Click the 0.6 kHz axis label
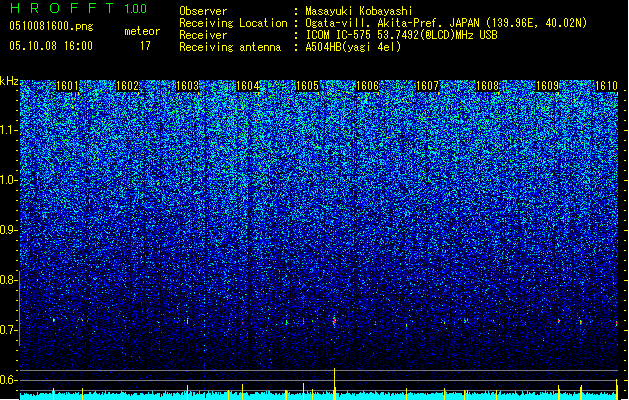 click(x=8, y=380)
